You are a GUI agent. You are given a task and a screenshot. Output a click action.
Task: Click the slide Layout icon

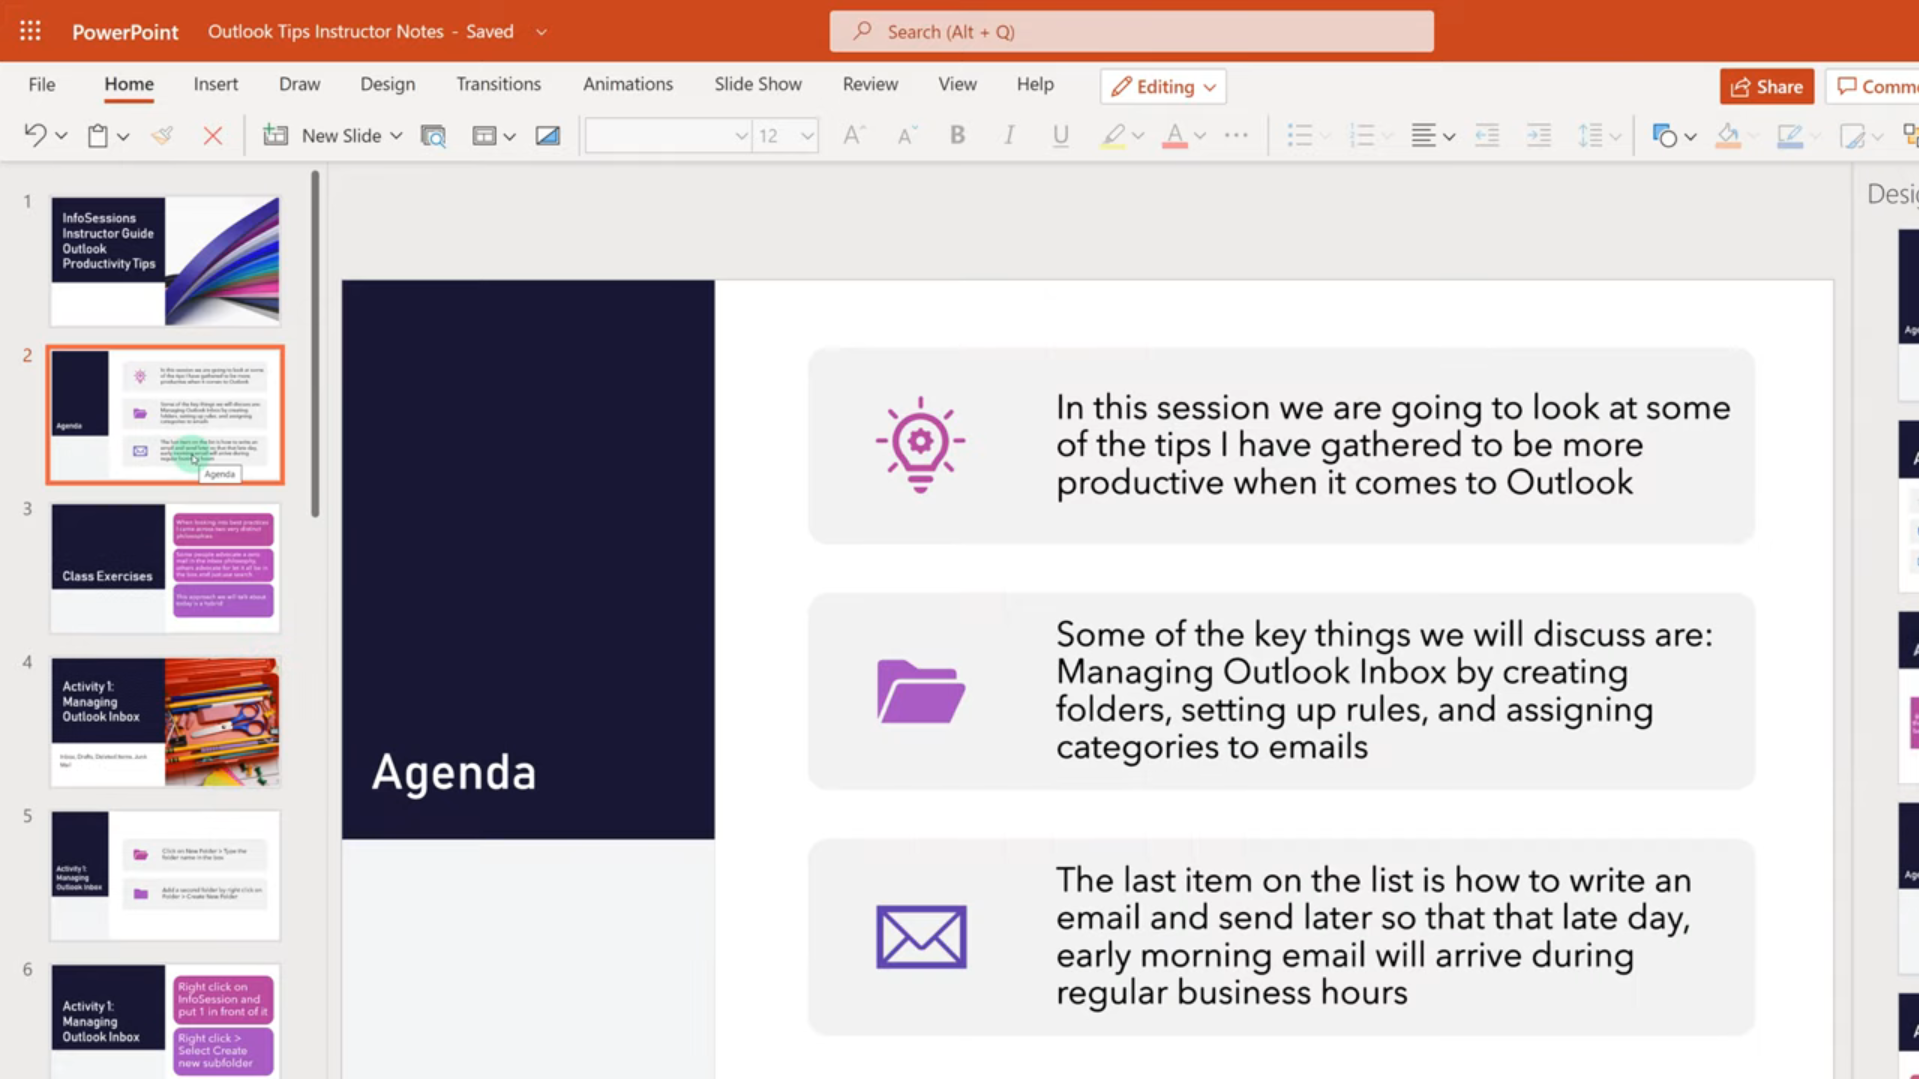[x=484, y=135]
